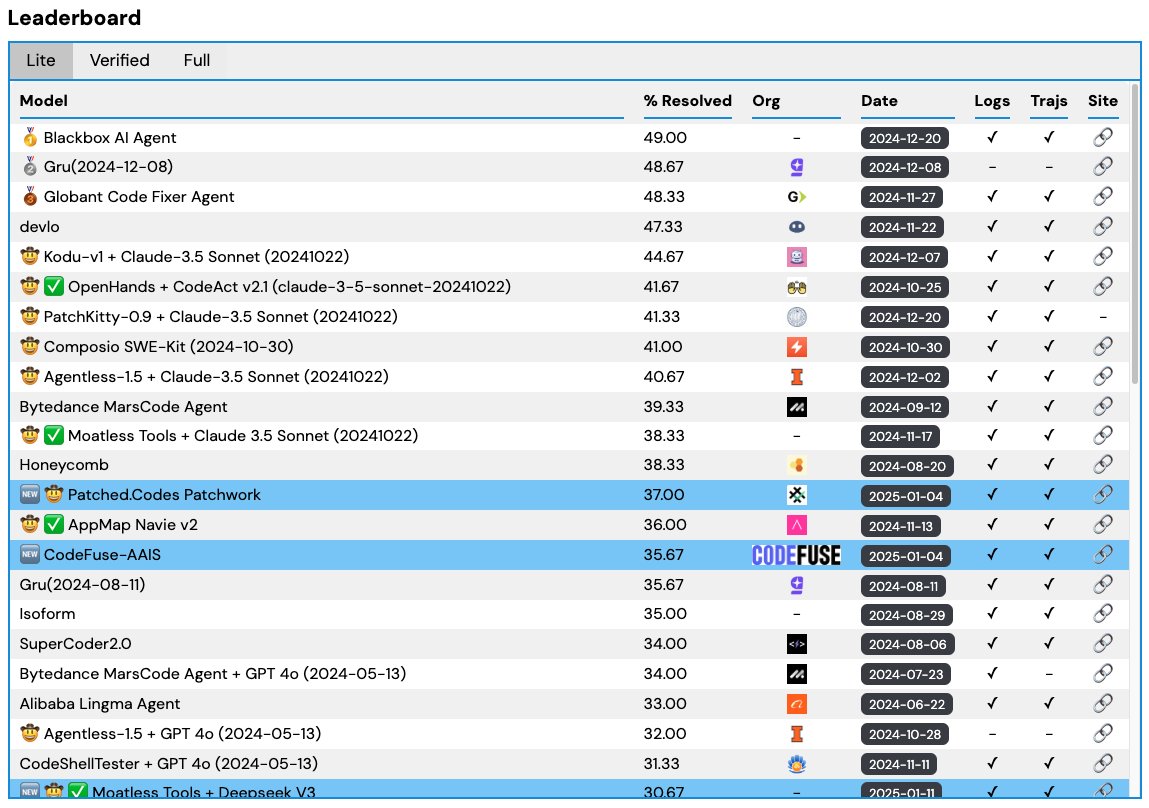Click CodeShellTester + GPT 4o model name
The height and width of the screenshot is (808, 1149).
tap(169, 763)
